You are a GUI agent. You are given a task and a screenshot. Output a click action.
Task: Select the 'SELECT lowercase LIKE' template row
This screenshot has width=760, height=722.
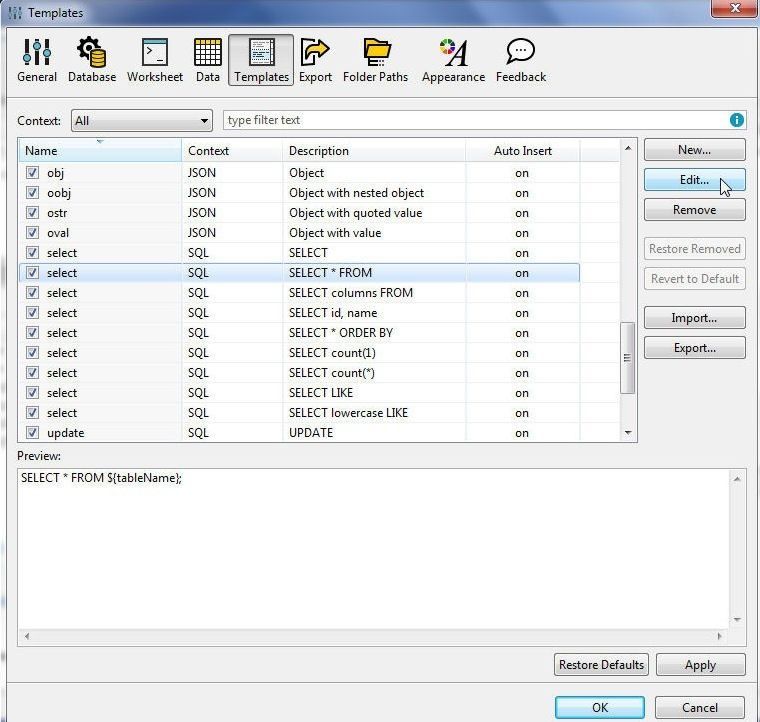299,413
